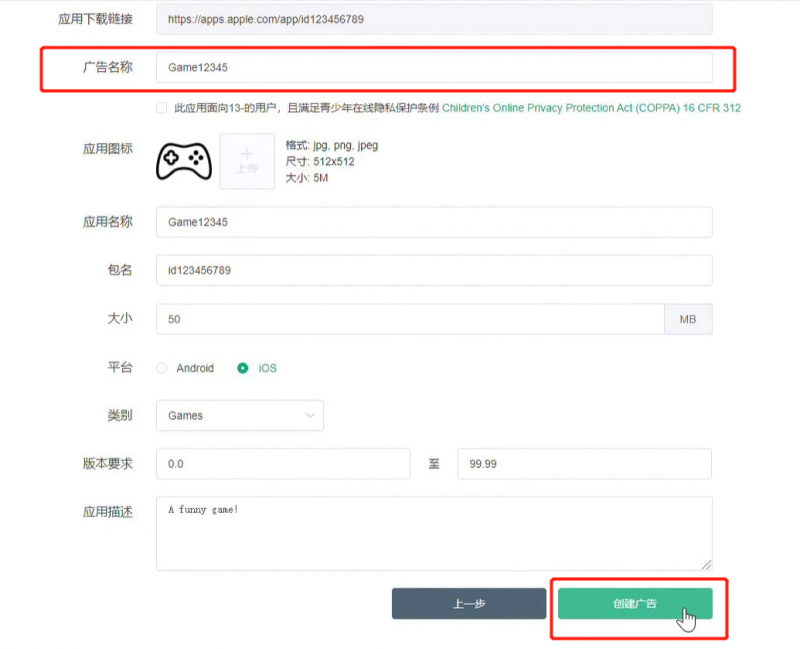Select the iOS platform radio button
This screenshot has width=800, height=649.
coord(243,368)
